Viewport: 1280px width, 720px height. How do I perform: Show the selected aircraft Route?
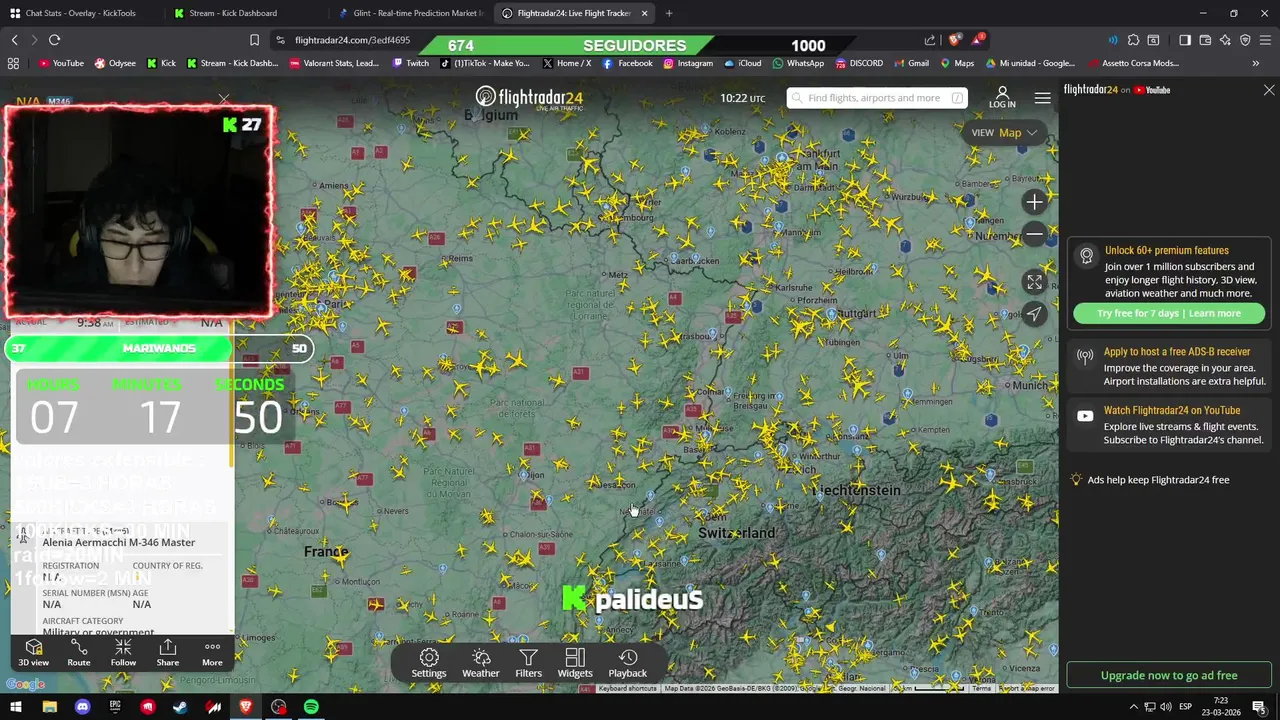(x=79, y=653)
